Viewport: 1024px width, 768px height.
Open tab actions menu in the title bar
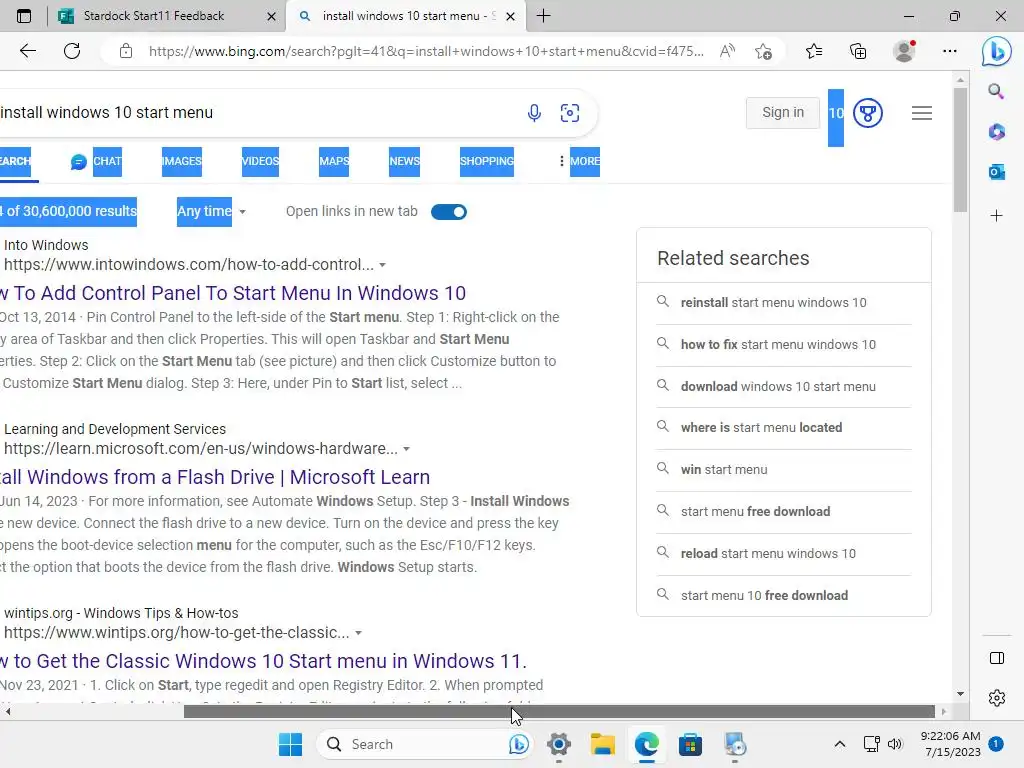(x=24, y=16)
